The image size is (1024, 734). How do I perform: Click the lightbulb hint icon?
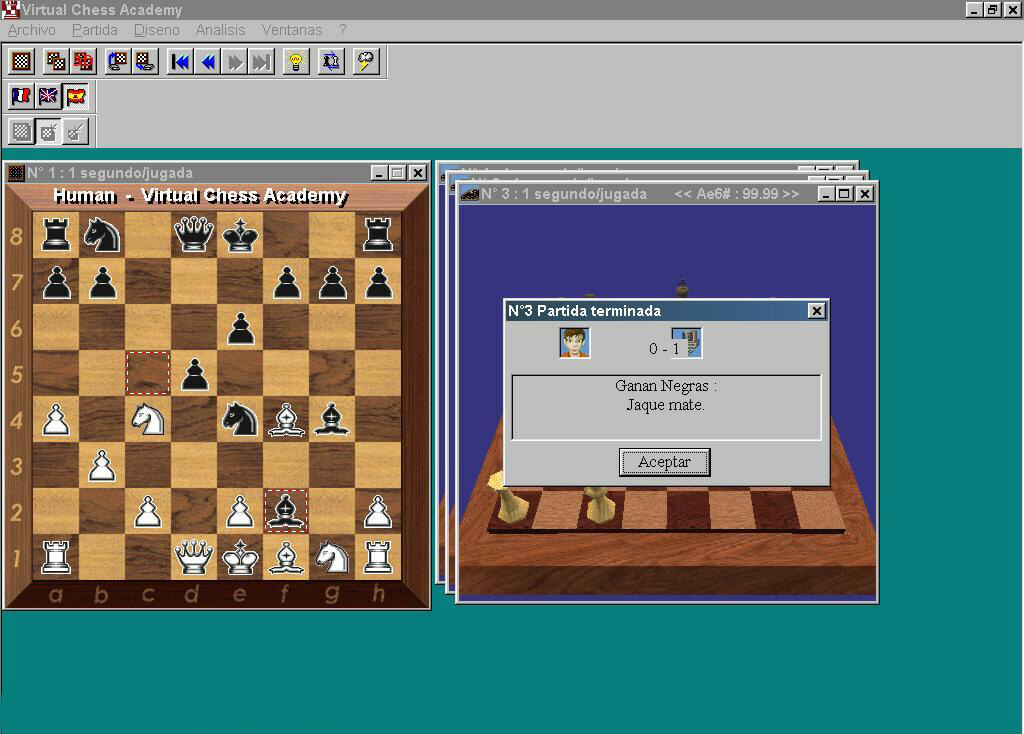point(296,62)
